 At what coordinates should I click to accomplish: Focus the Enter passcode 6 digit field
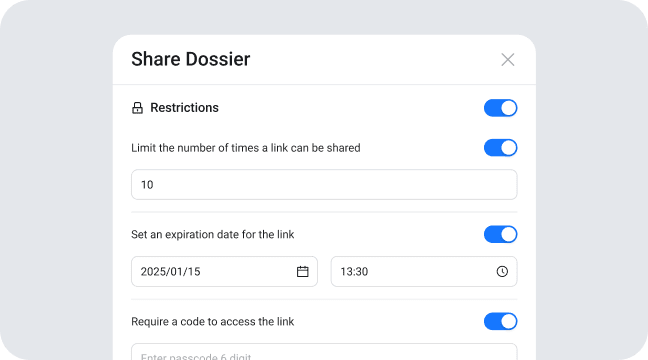[x=324, y=352]
